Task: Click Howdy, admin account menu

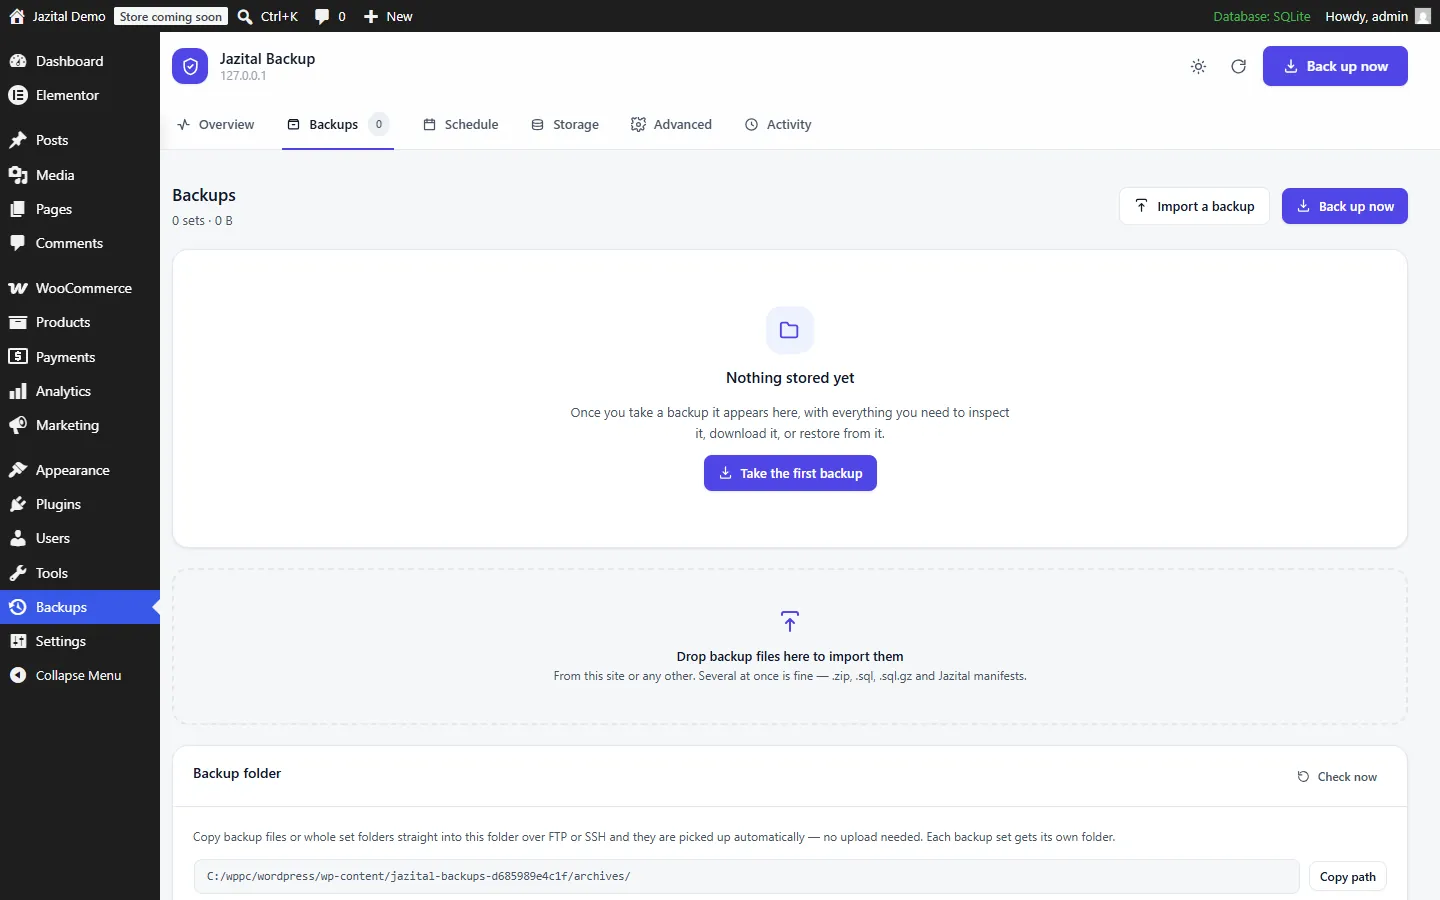Action: pyautogui.click(x=1377, y=16)
